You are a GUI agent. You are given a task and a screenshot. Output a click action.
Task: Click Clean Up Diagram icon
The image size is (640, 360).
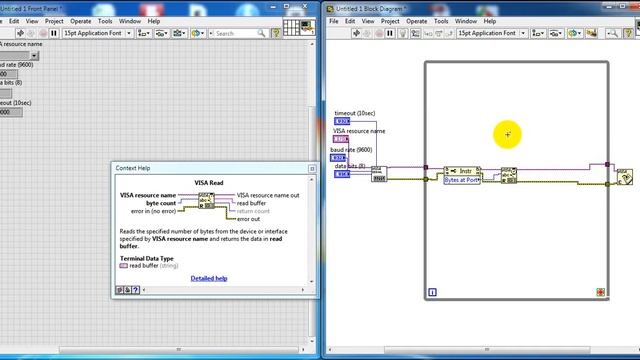[x=592, y=33]
